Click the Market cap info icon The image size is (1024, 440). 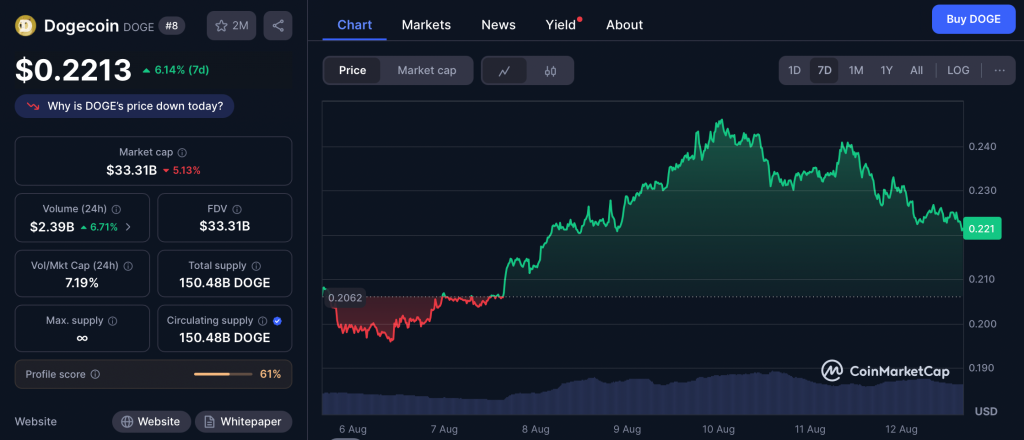click(x=181, y=152)
